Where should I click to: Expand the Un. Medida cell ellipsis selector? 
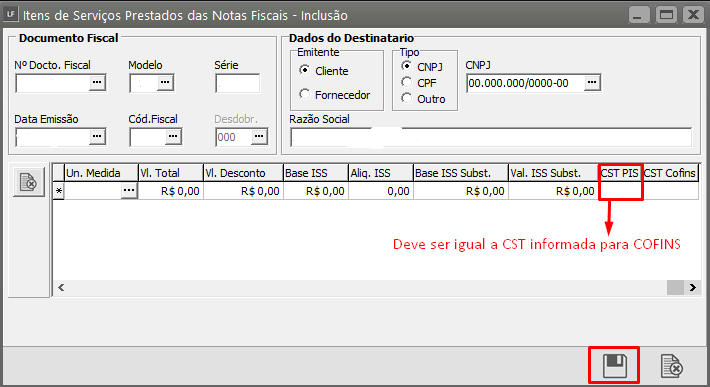129,191
